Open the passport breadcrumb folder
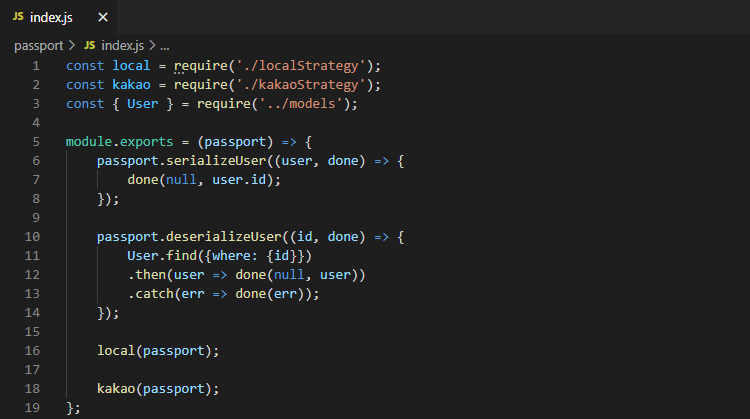 38,46
